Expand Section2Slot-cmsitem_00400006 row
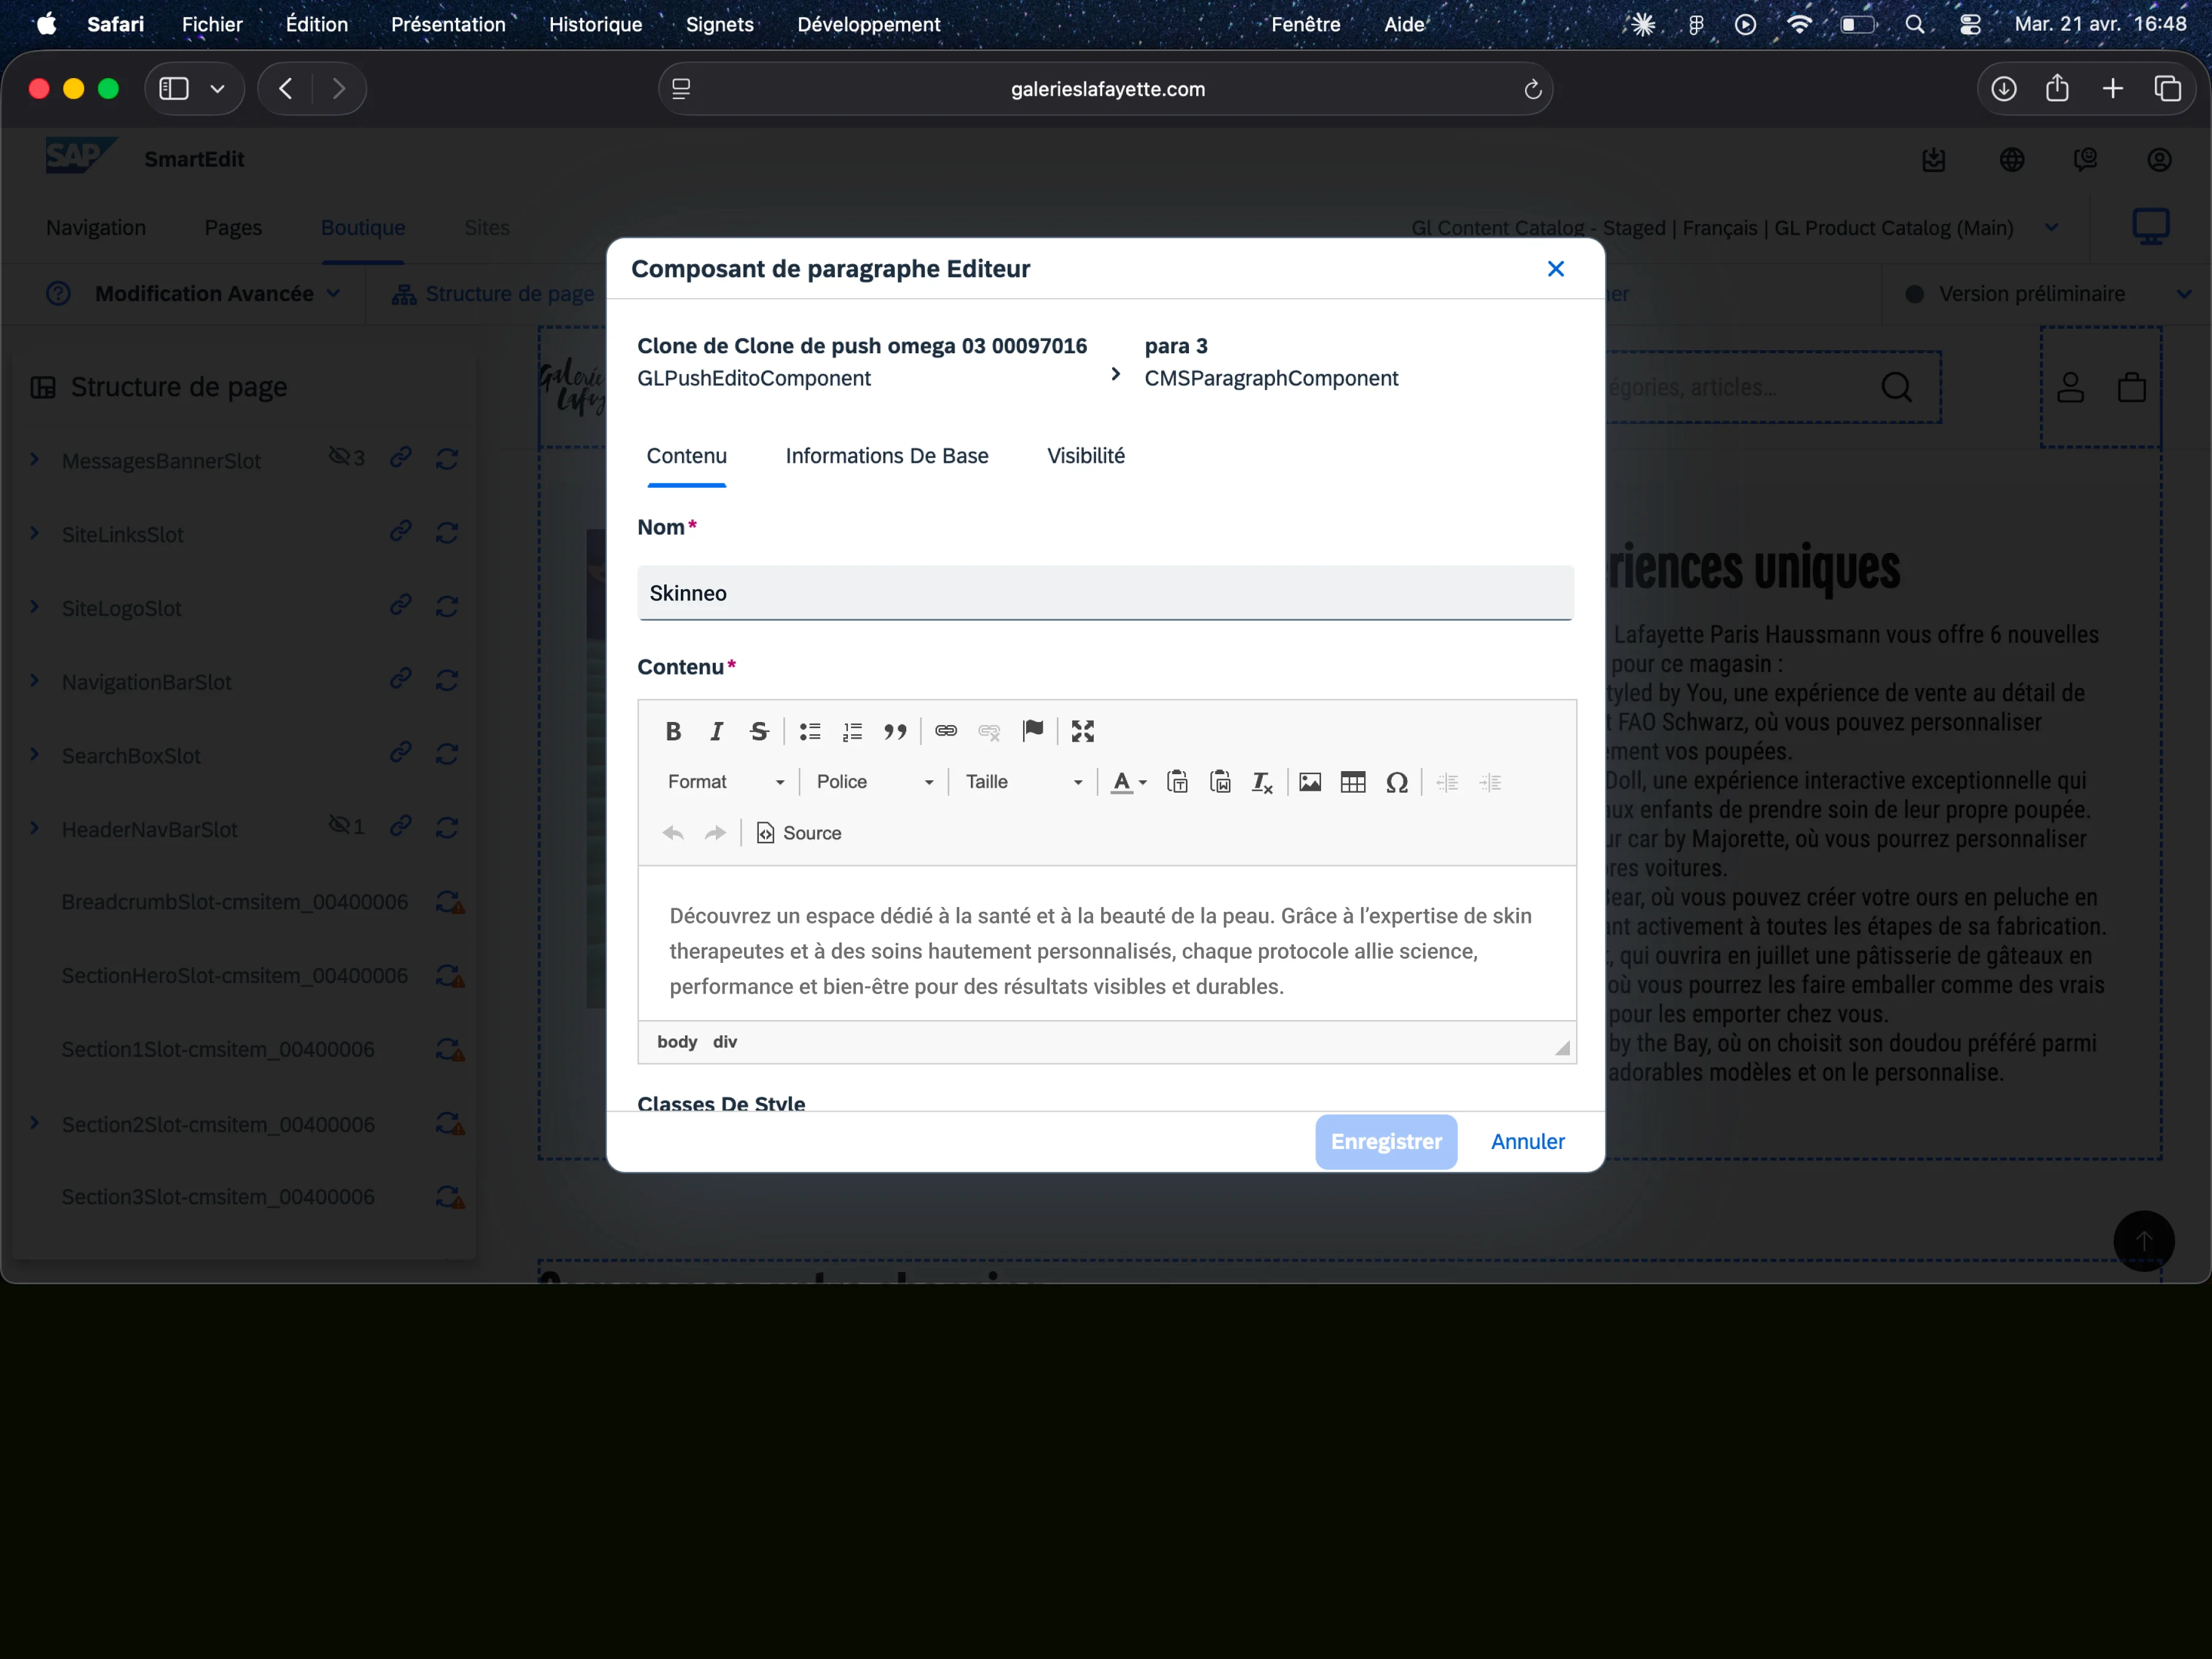 point(35,1123)
